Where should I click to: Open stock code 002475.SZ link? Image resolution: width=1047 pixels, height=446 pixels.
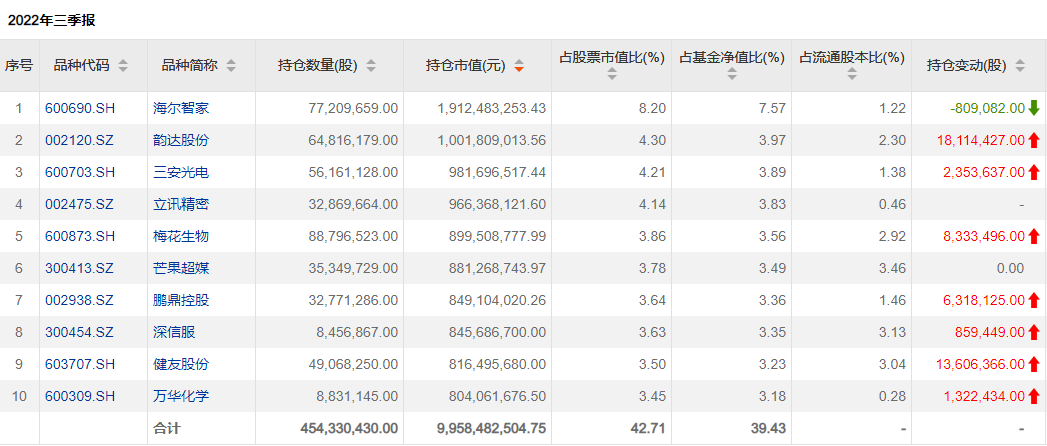[79, 204]
